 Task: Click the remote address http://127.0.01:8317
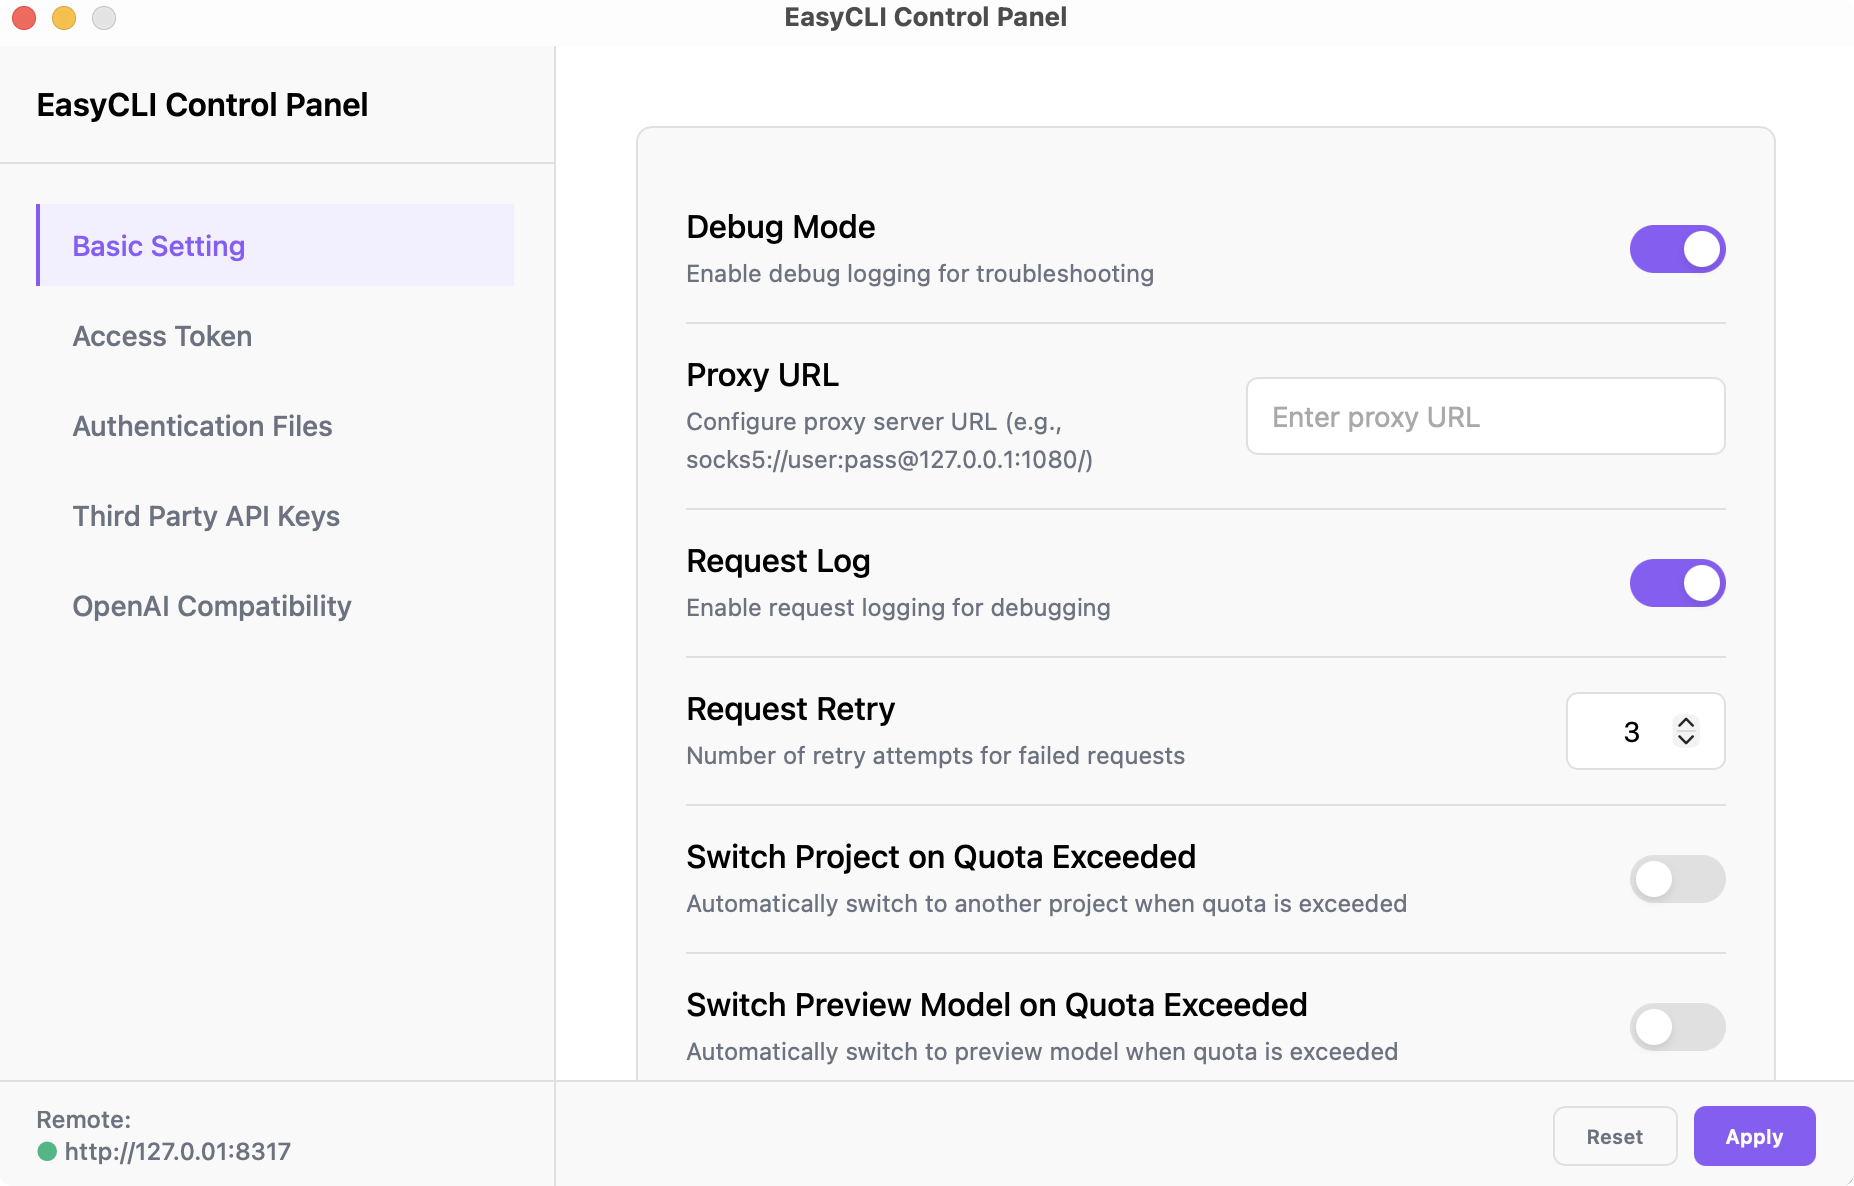click(x=178, y=1151)
